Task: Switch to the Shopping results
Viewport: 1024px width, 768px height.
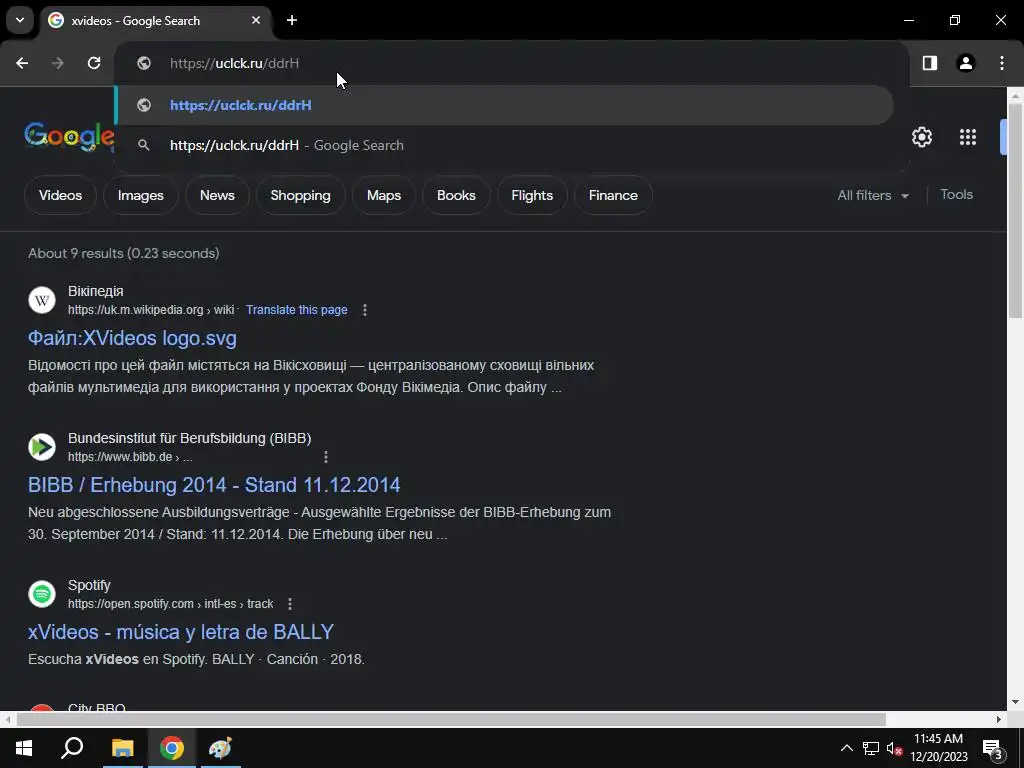Action: coord(300,195)
